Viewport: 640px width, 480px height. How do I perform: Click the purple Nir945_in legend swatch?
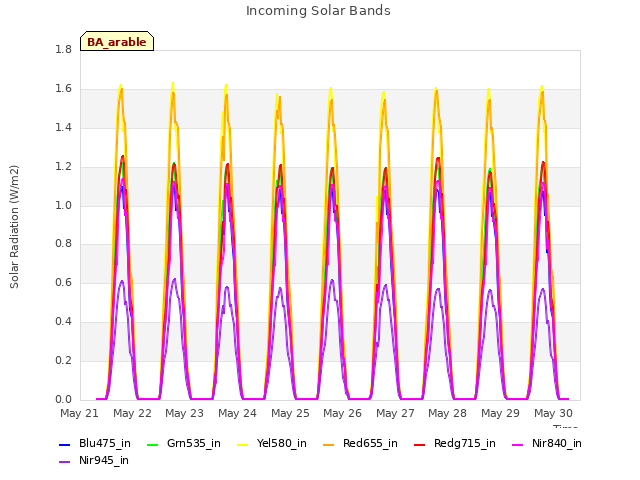65,462
